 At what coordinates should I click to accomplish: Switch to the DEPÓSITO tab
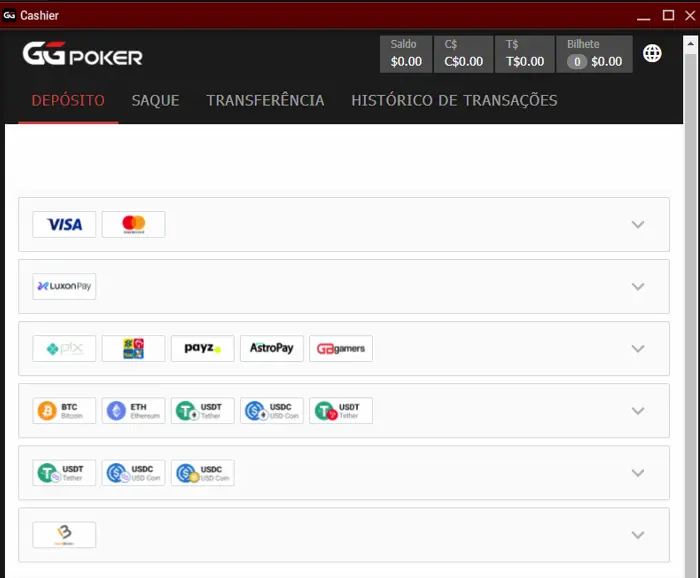pos(68,100)
